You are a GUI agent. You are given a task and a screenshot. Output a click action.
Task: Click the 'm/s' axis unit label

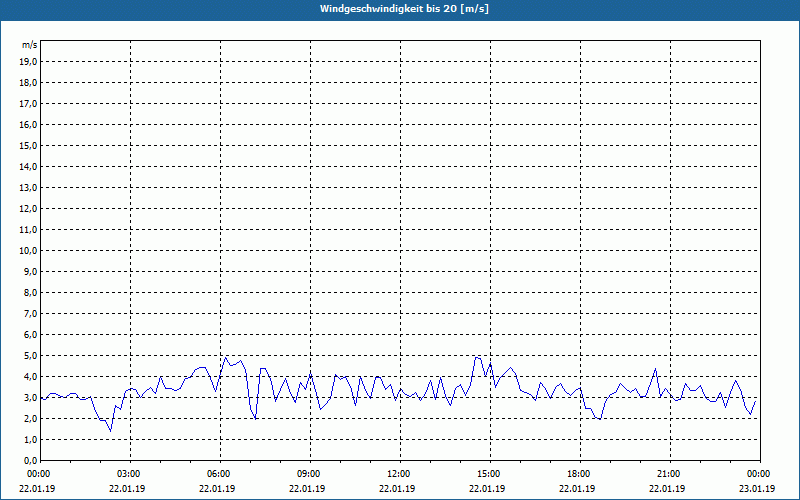tap(29, 45)
